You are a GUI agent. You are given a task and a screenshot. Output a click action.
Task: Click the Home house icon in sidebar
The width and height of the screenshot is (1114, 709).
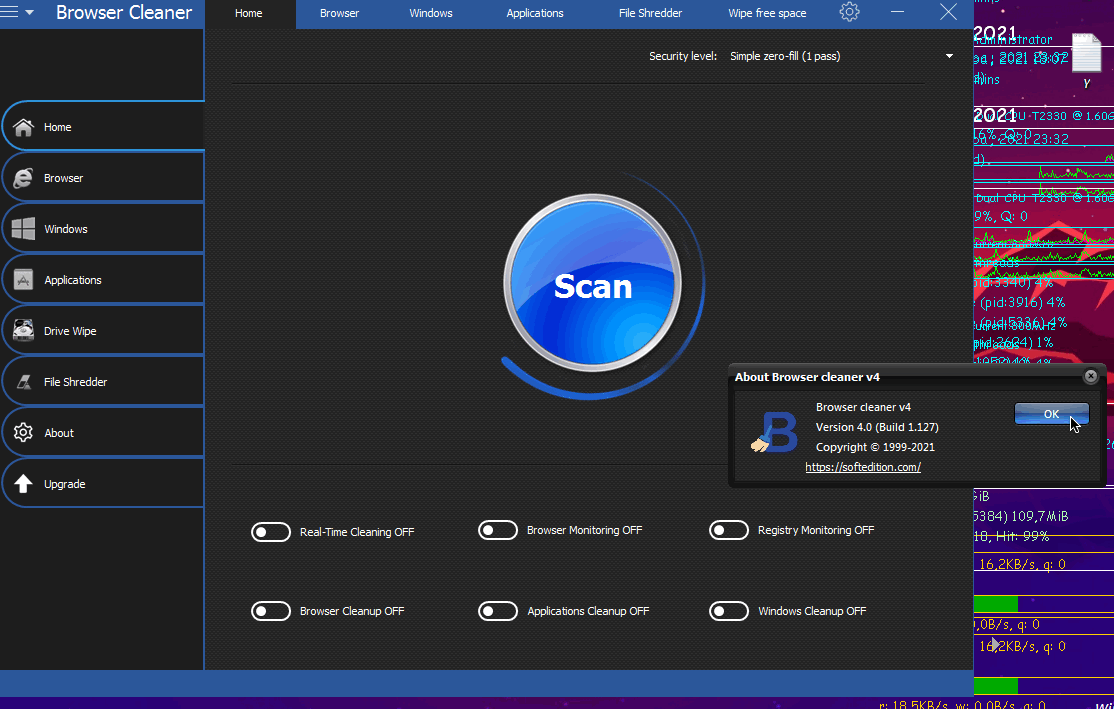click(x=23, y=127)
